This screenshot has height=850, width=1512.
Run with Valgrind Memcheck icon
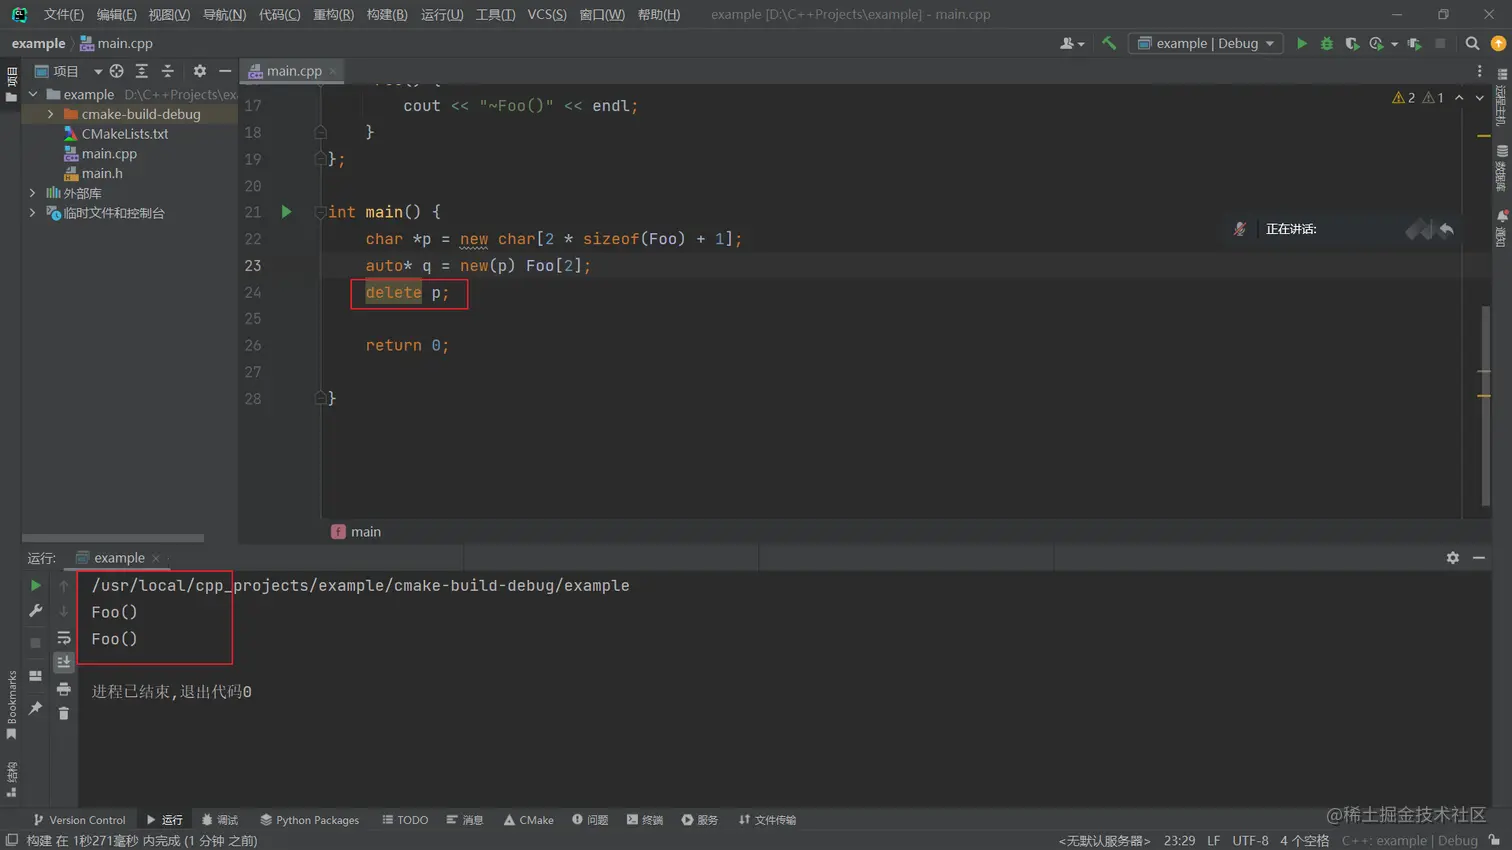[x=1415, y=43]
